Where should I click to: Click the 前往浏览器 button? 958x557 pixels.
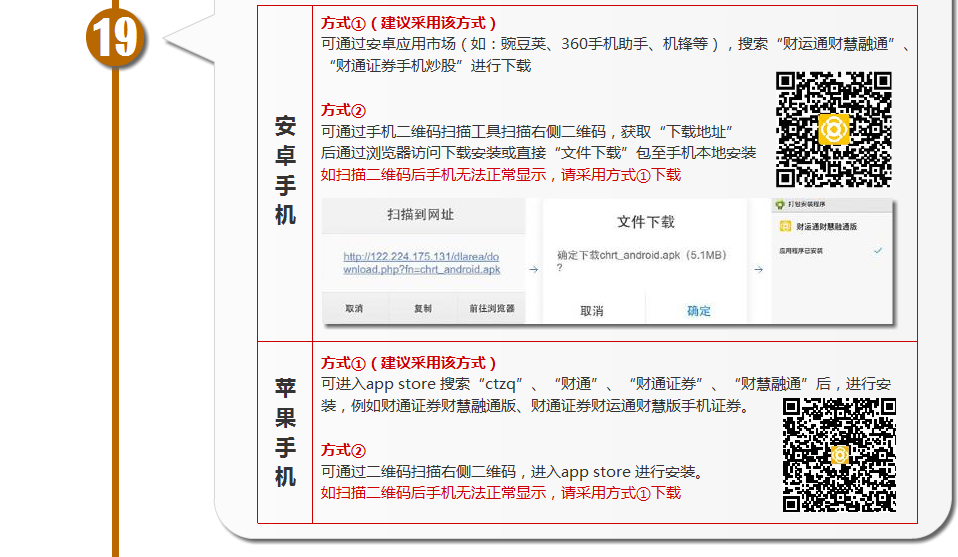pos(492,308)
